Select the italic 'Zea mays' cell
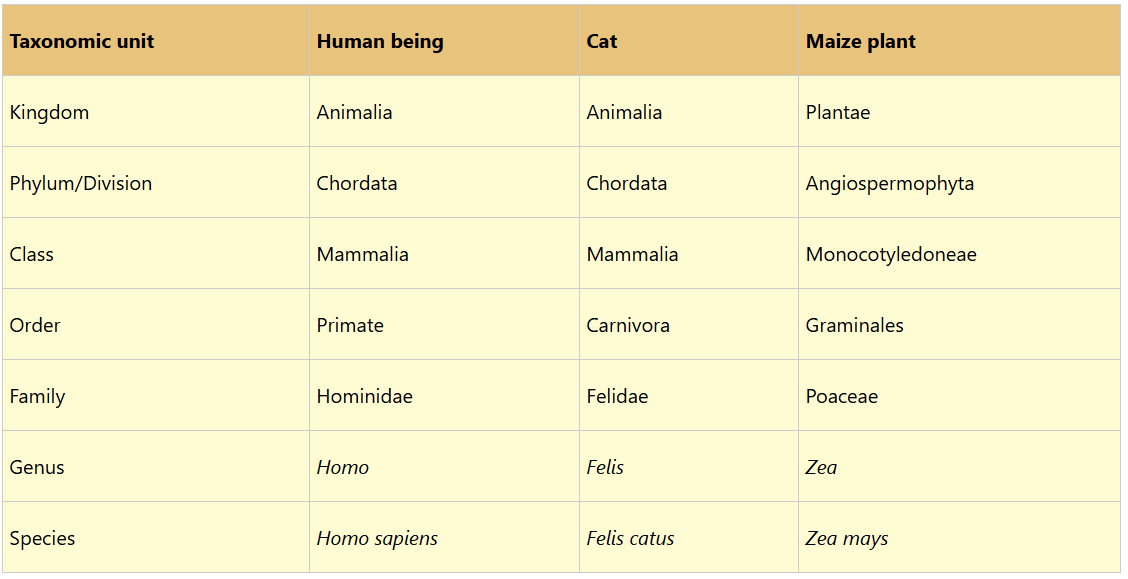Screen dimensions: 1128x579 [x=847, y=539]
